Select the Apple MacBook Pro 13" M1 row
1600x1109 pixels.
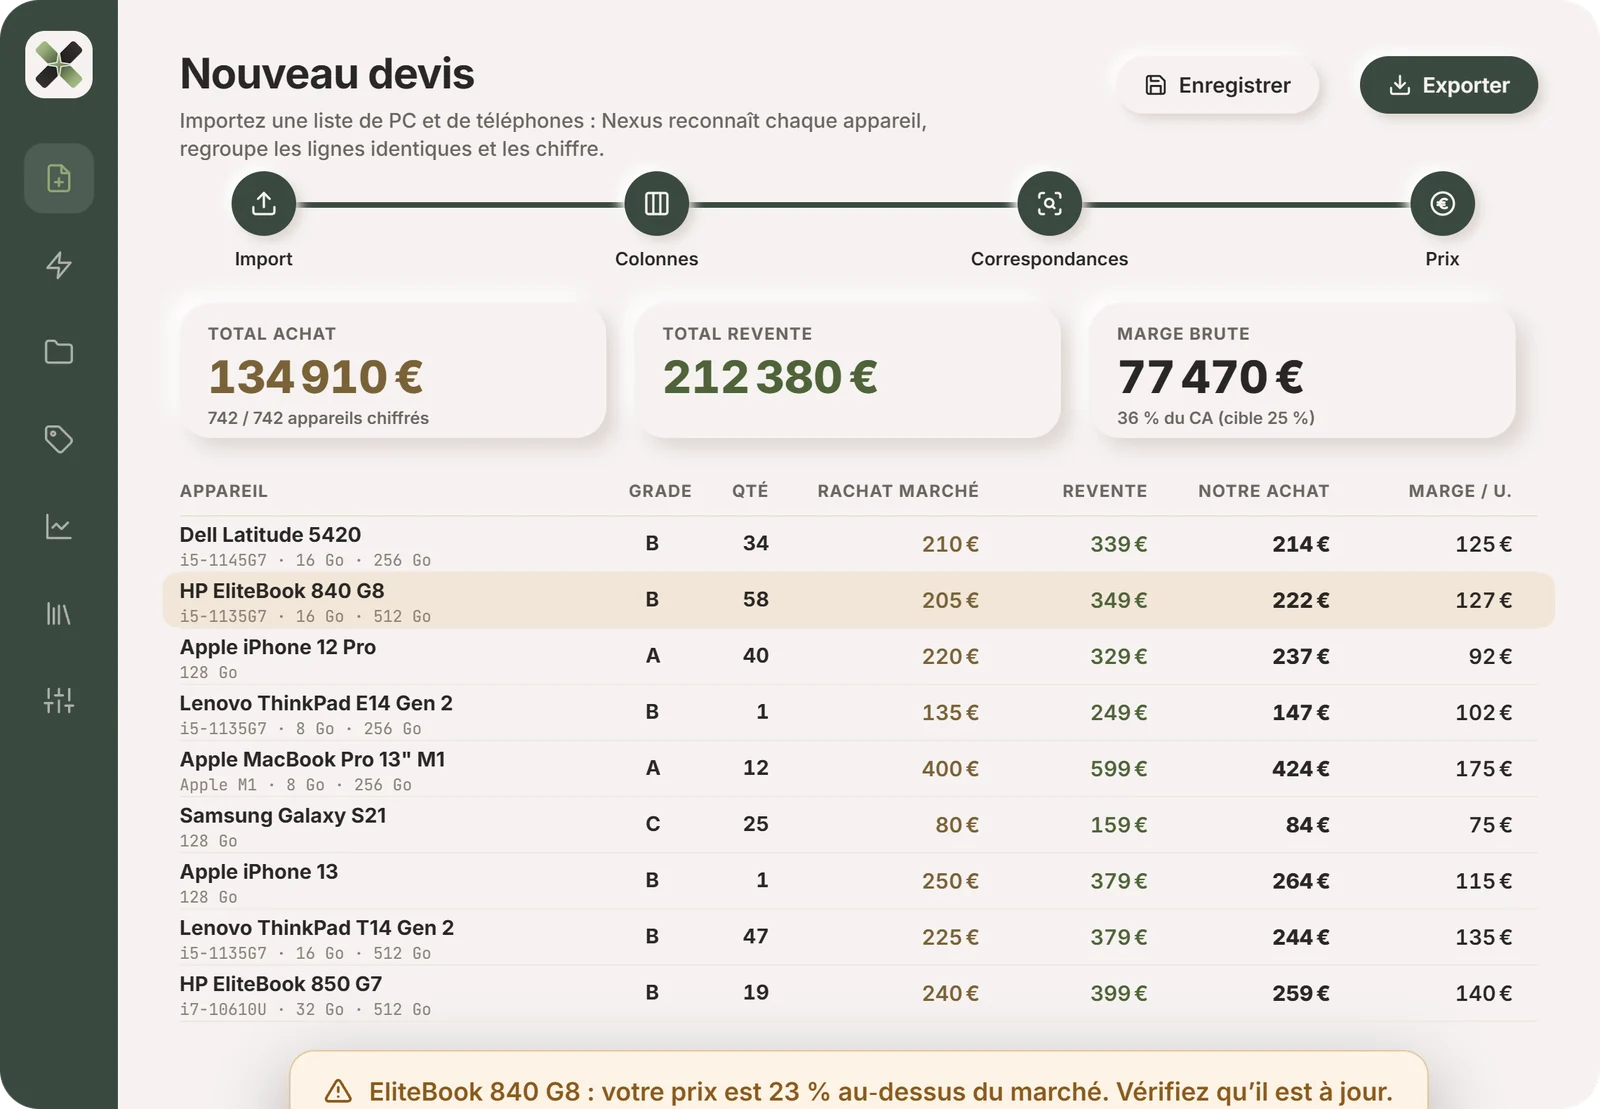tap(859, 769)
